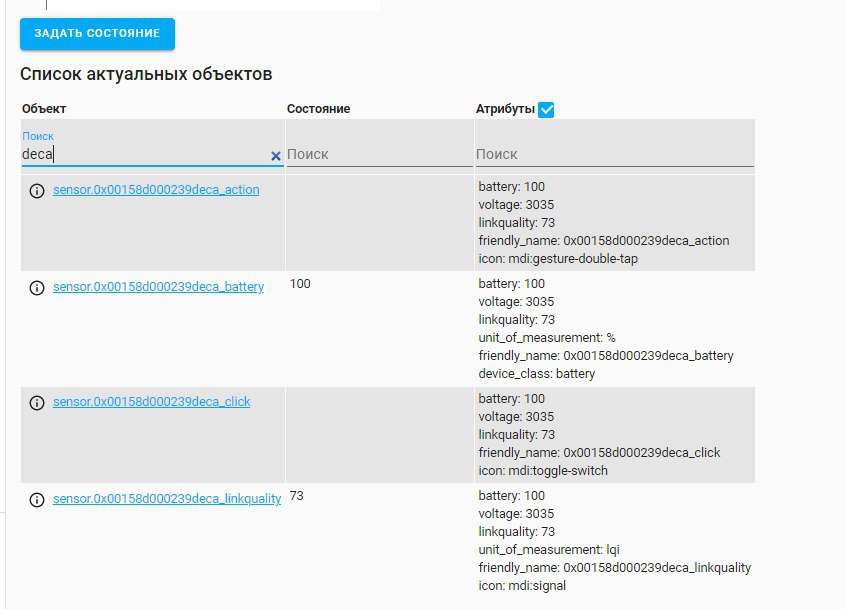Click the battery sensor state value 100

(x=300, y=284)
